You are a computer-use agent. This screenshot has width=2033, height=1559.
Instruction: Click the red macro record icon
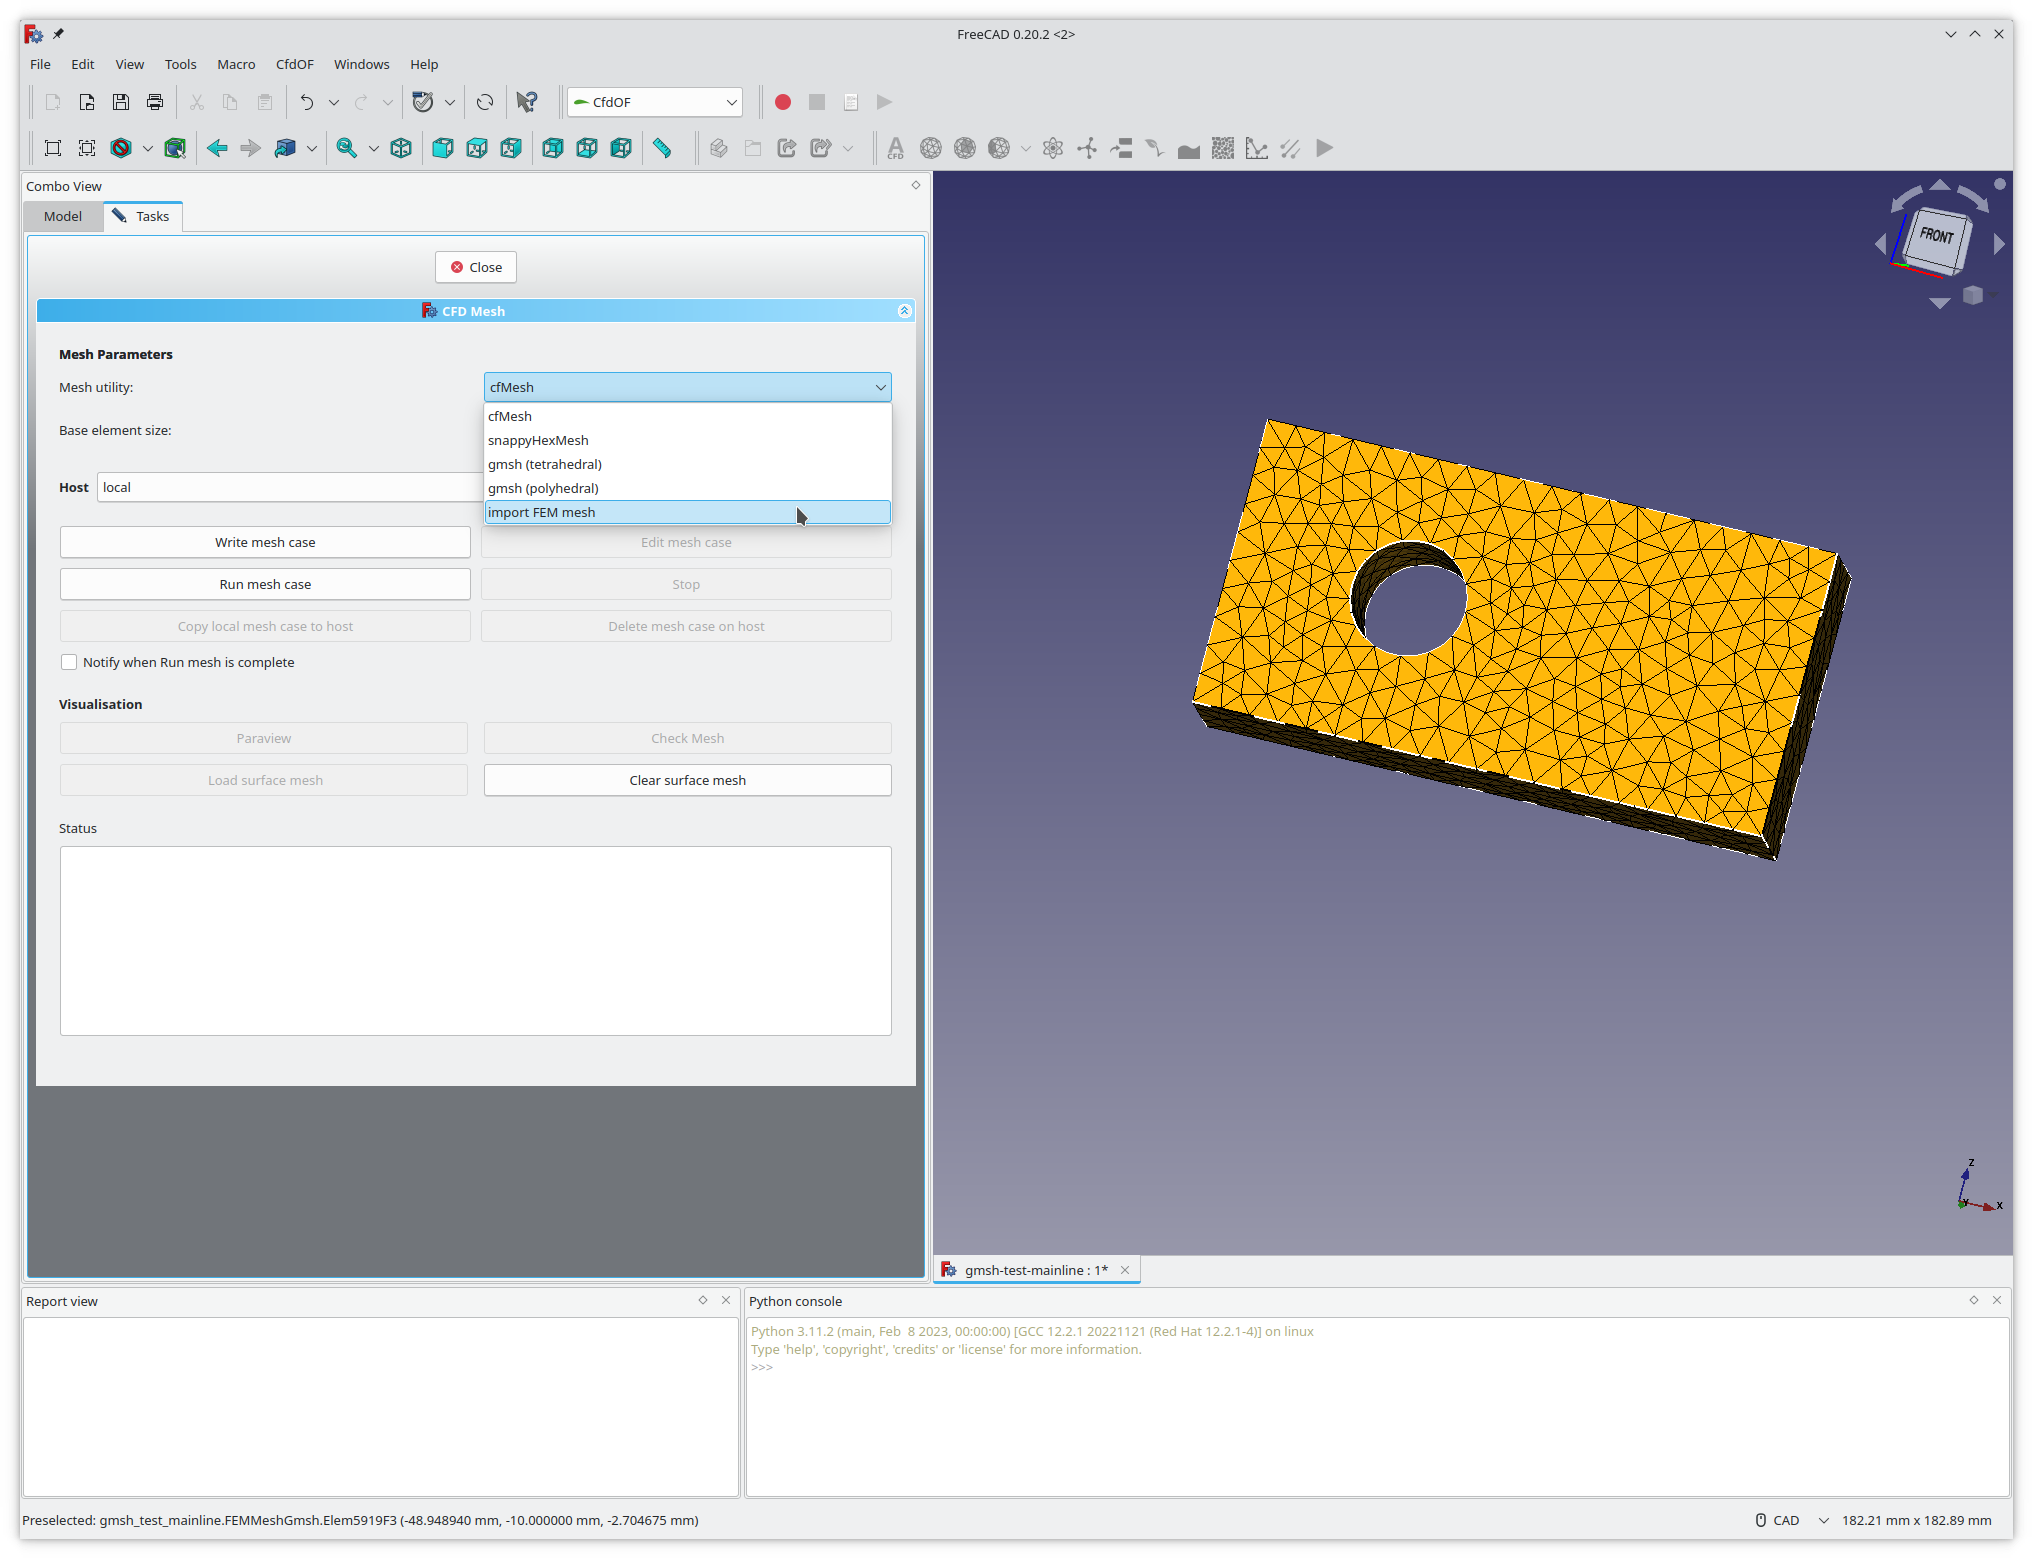783,101
